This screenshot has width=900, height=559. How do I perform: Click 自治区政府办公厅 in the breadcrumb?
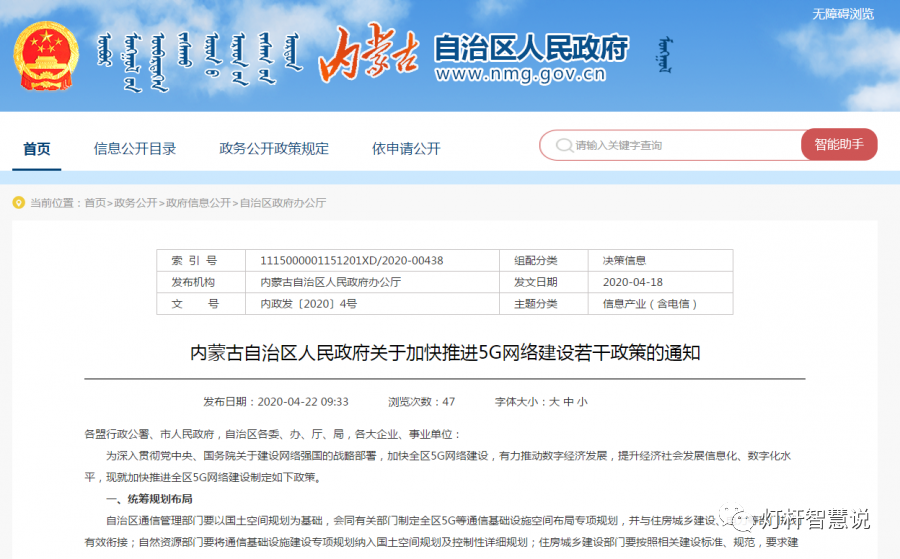click(x=282, y=203)
